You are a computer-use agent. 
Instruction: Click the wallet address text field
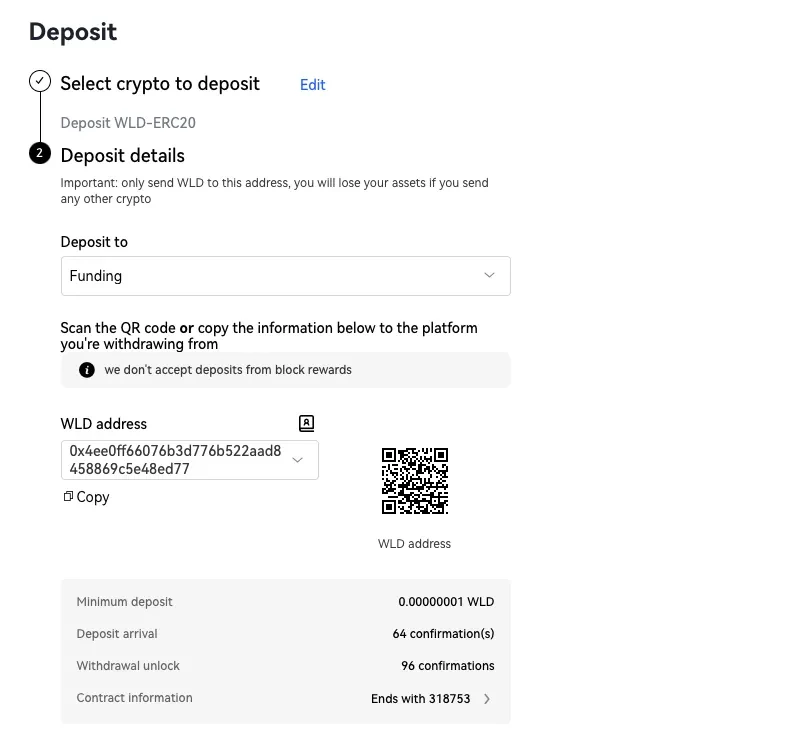(190, 460)
